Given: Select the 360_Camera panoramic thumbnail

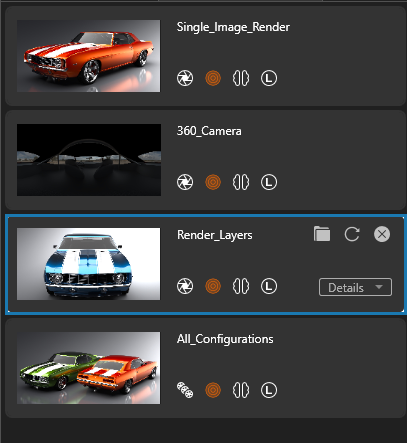Looking at the screenshot, I should (x=89, y=160).
